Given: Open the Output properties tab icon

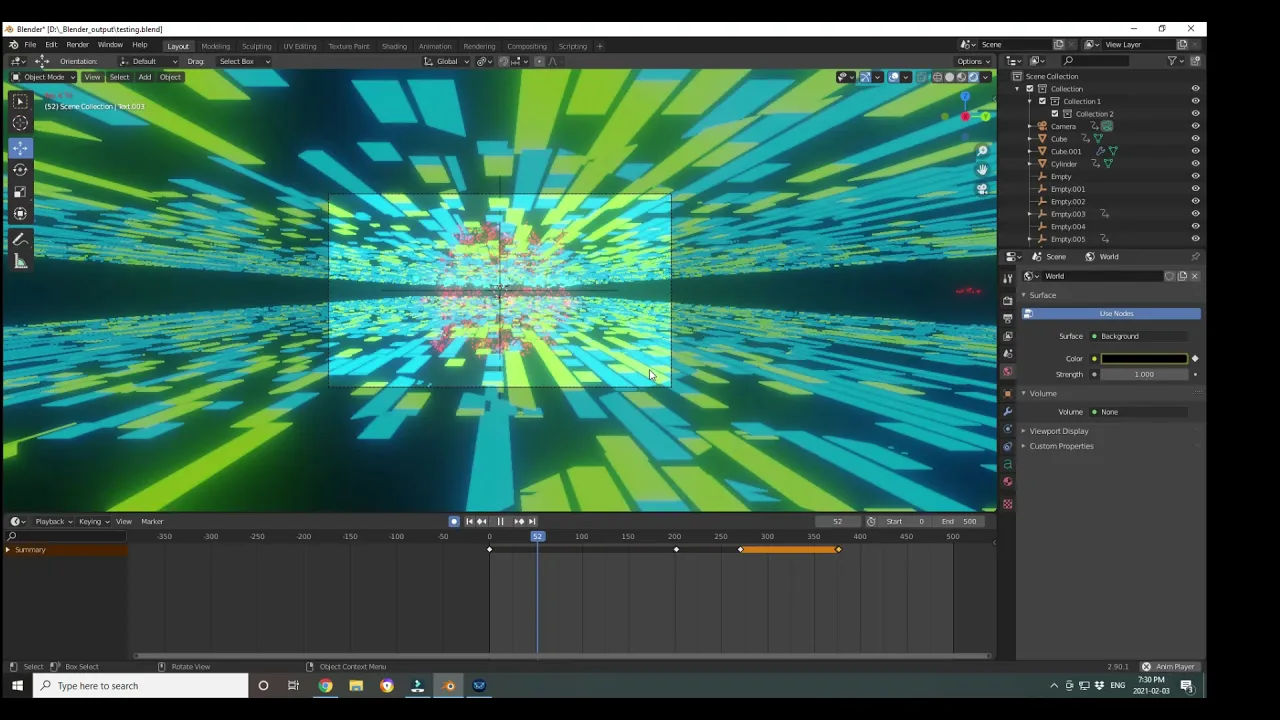Looking at the screenshot, I should pos(1007,318).
